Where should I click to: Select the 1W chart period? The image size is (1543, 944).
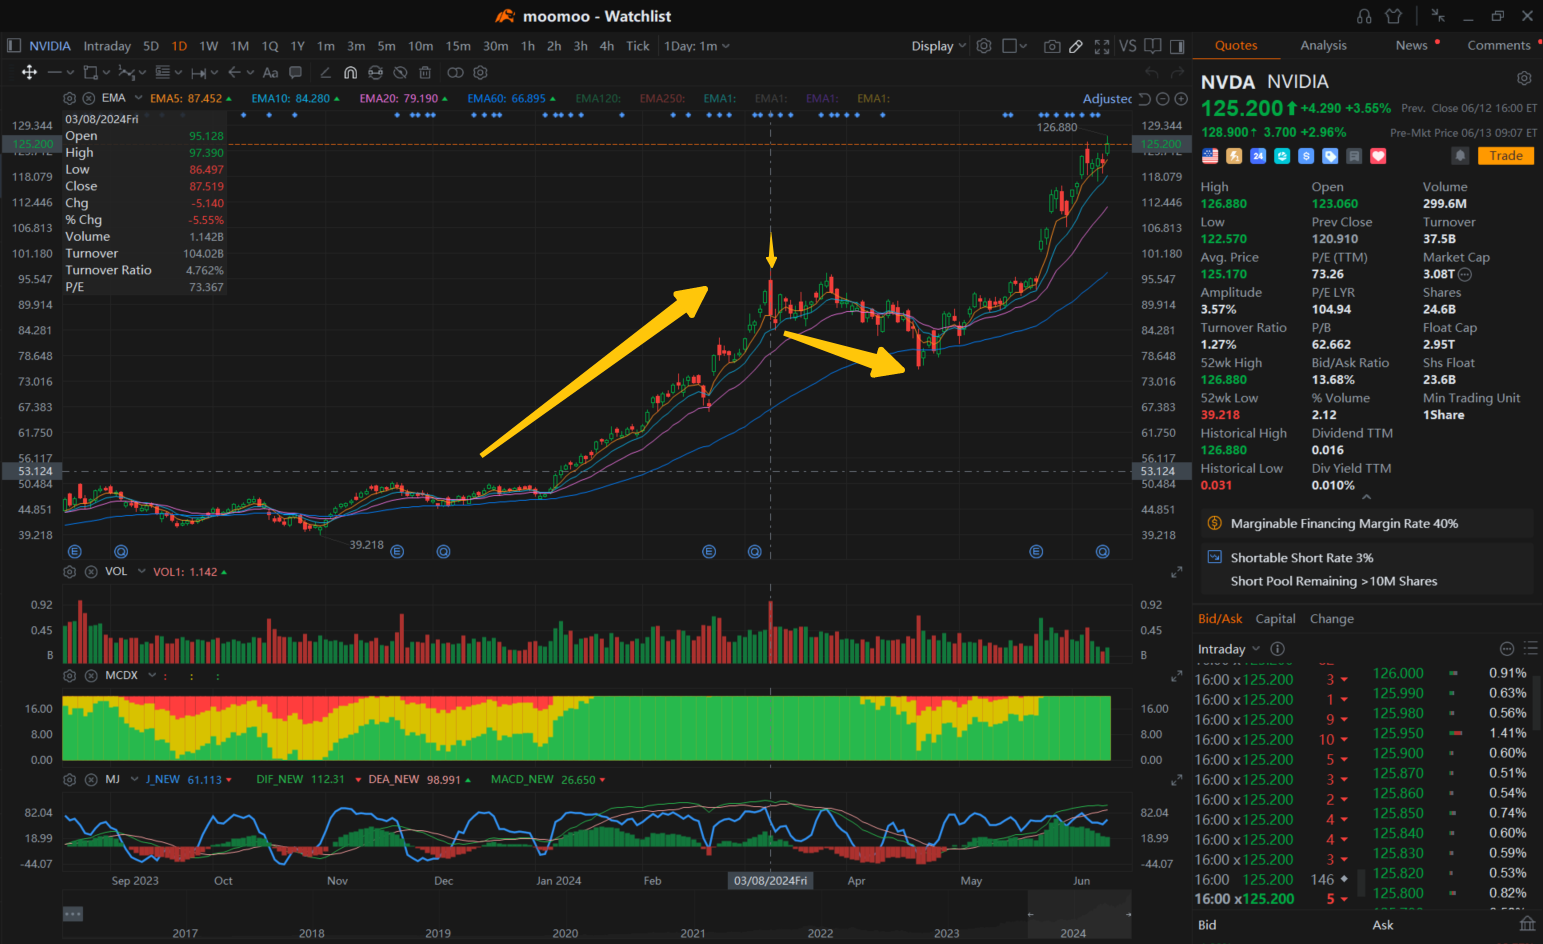pyautogui.click(x=208, y=46)
